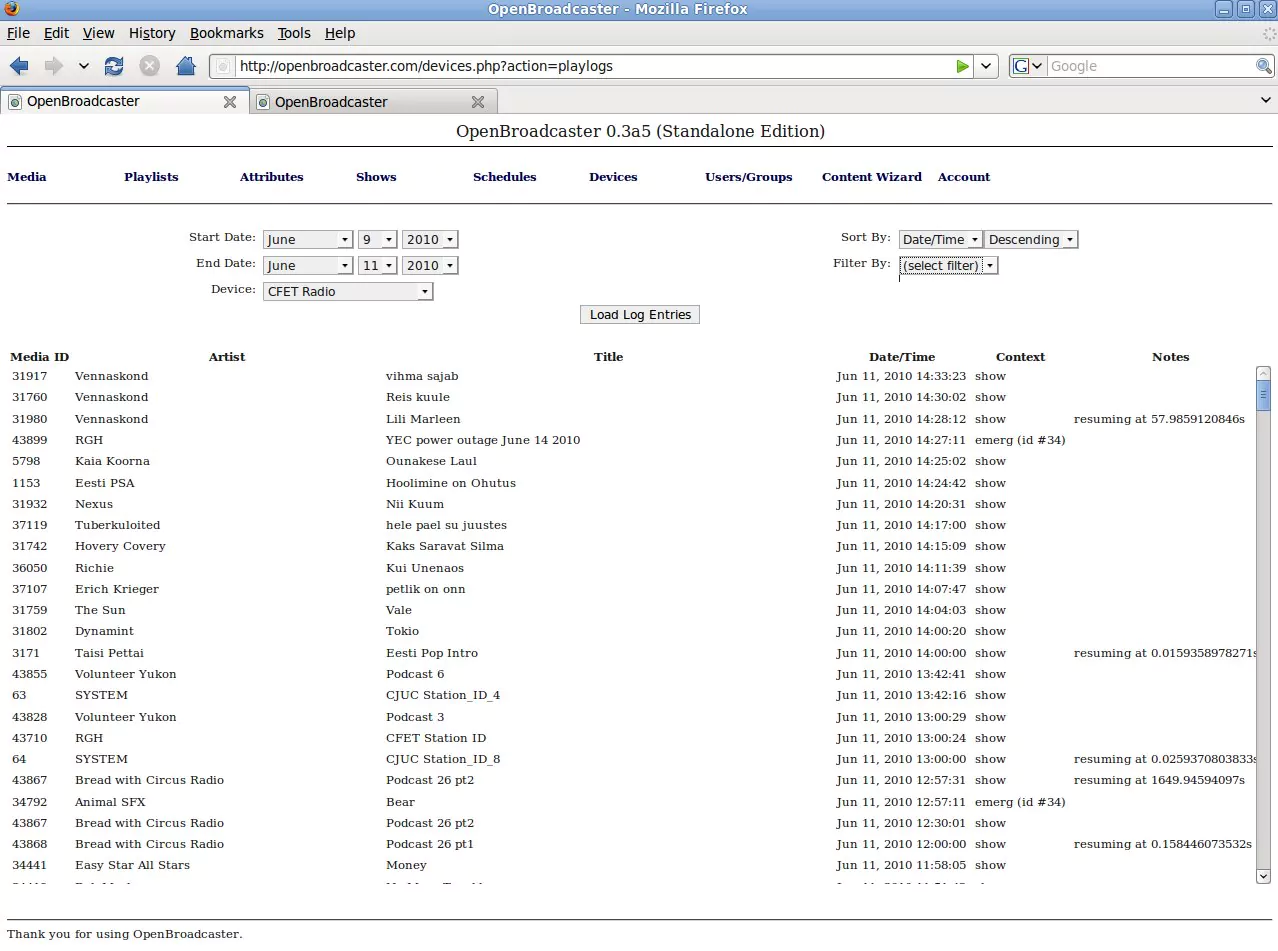Click the 'YEC power outage June 14 2010' title
Viewport: 1278px width, 951px height.
pyautogui.click(x=483, y=440)
